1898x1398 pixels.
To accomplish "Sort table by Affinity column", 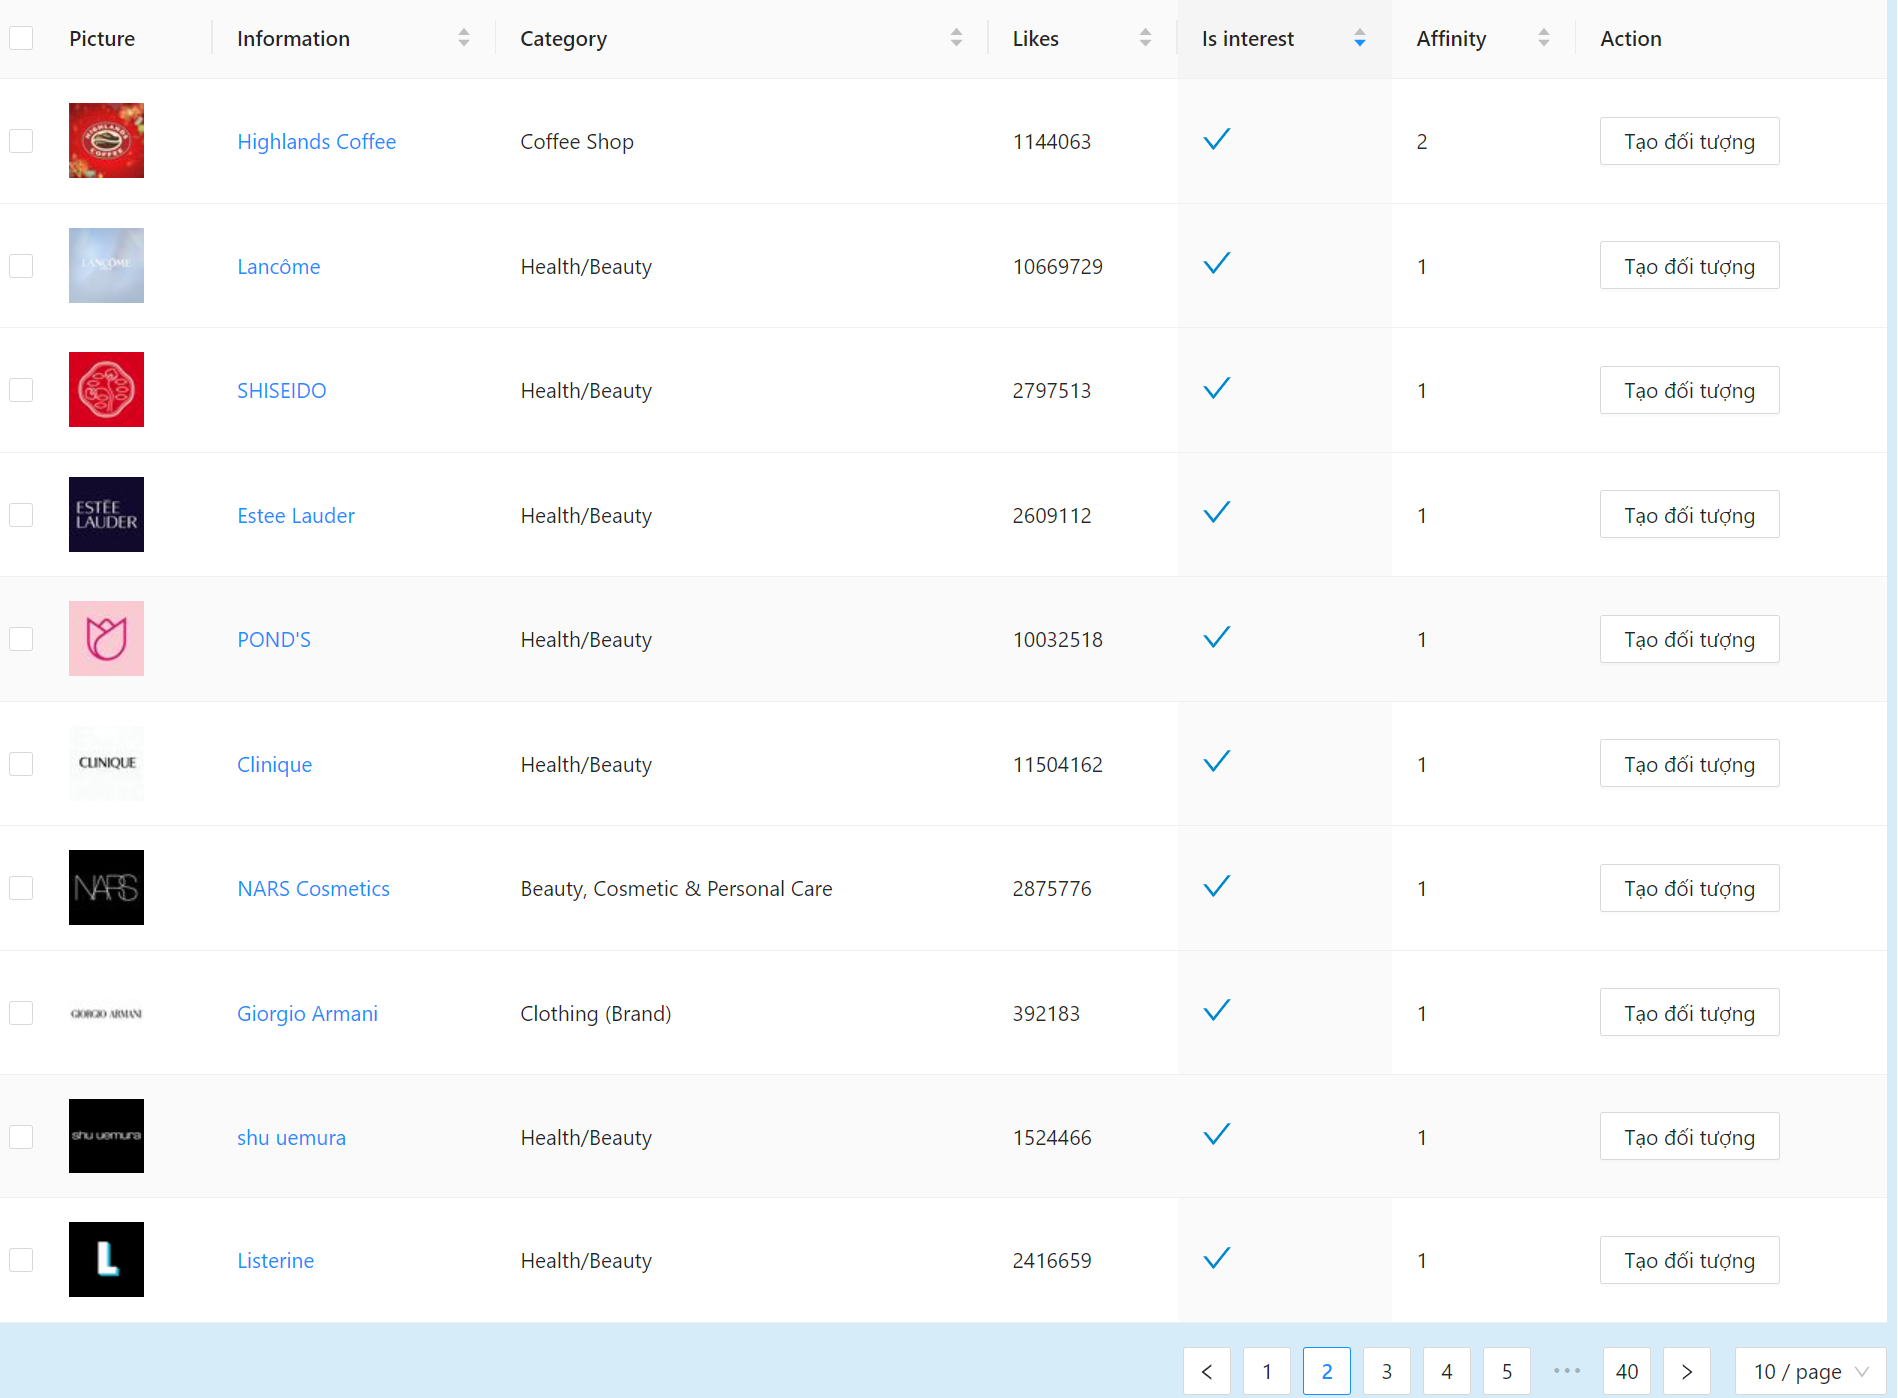I will click(1543, 38).
